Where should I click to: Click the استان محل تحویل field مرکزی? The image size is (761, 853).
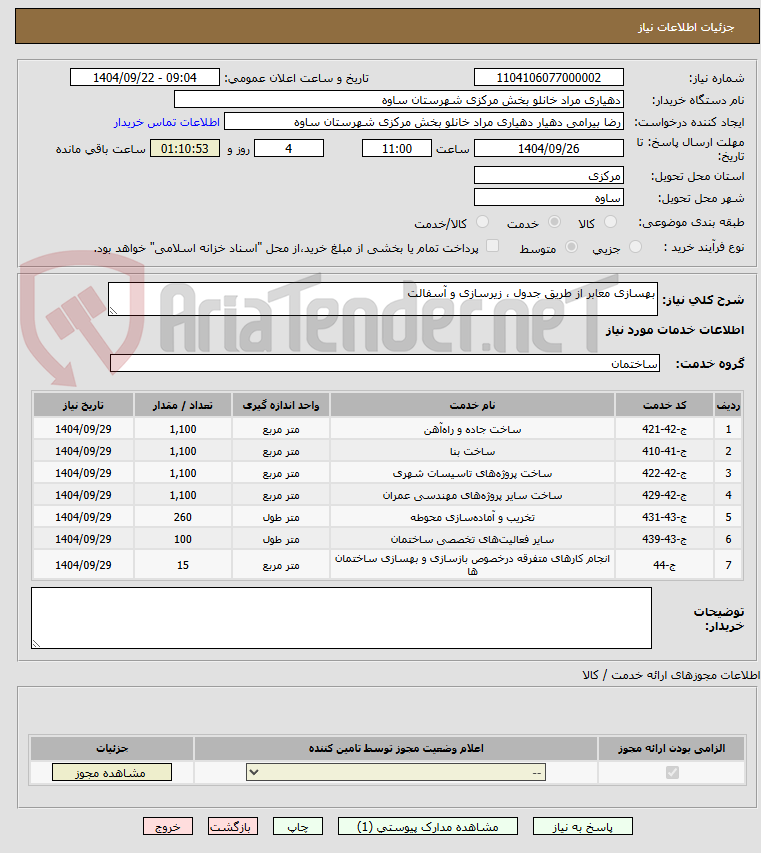549,175
